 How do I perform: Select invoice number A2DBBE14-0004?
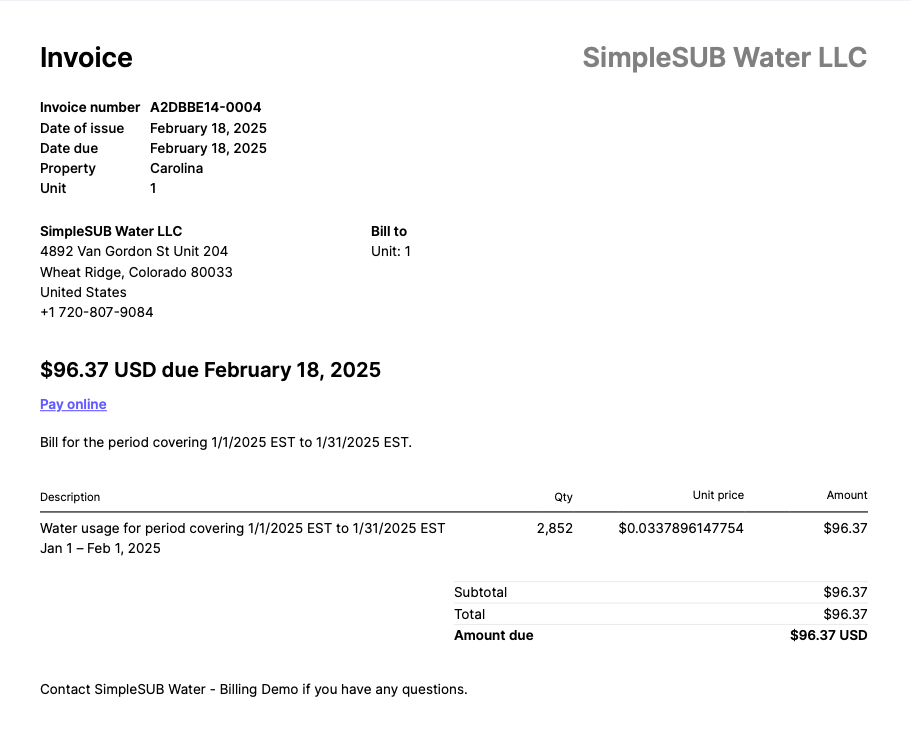206,107
